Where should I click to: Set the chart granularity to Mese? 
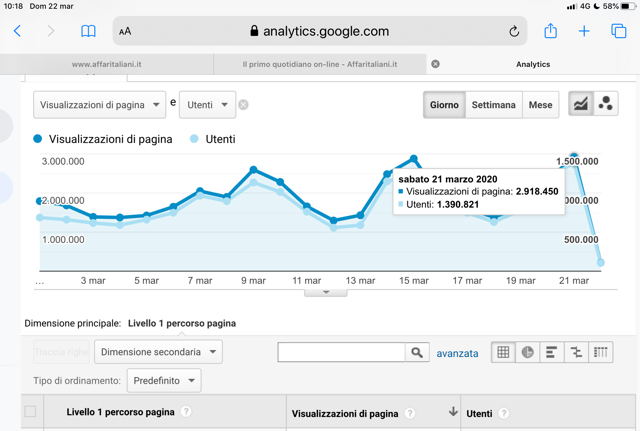[x=540, y=105]
